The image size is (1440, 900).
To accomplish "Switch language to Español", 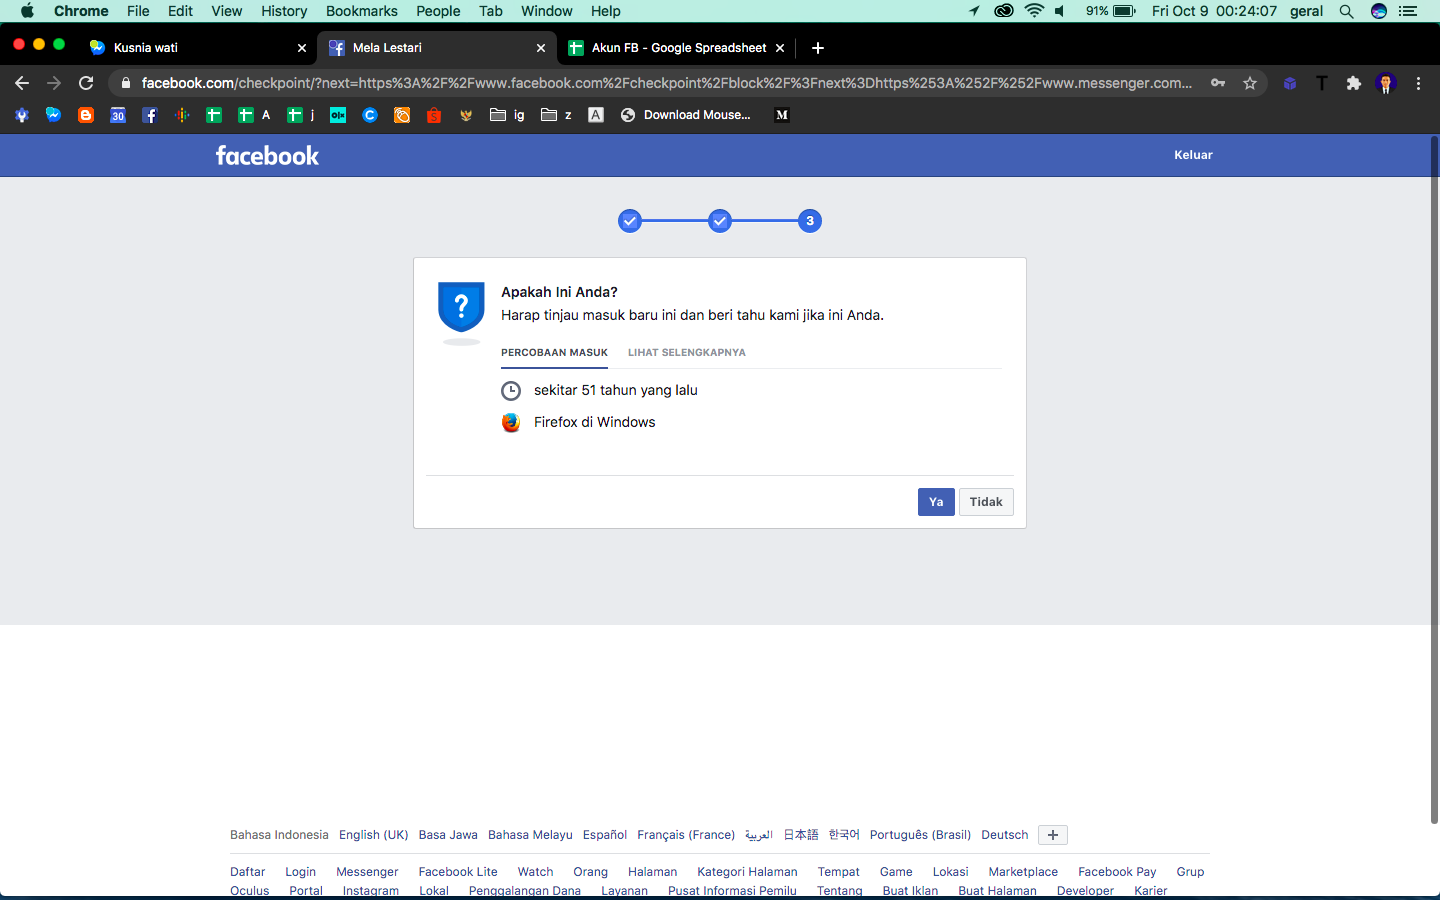I will [605, 835].
